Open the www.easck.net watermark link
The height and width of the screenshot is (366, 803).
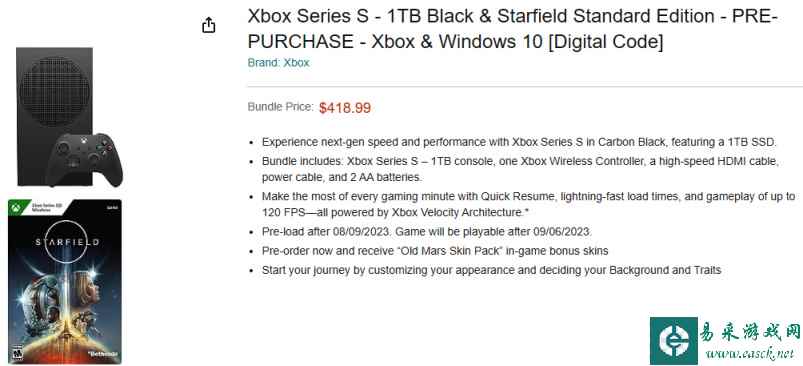(749, 353)
